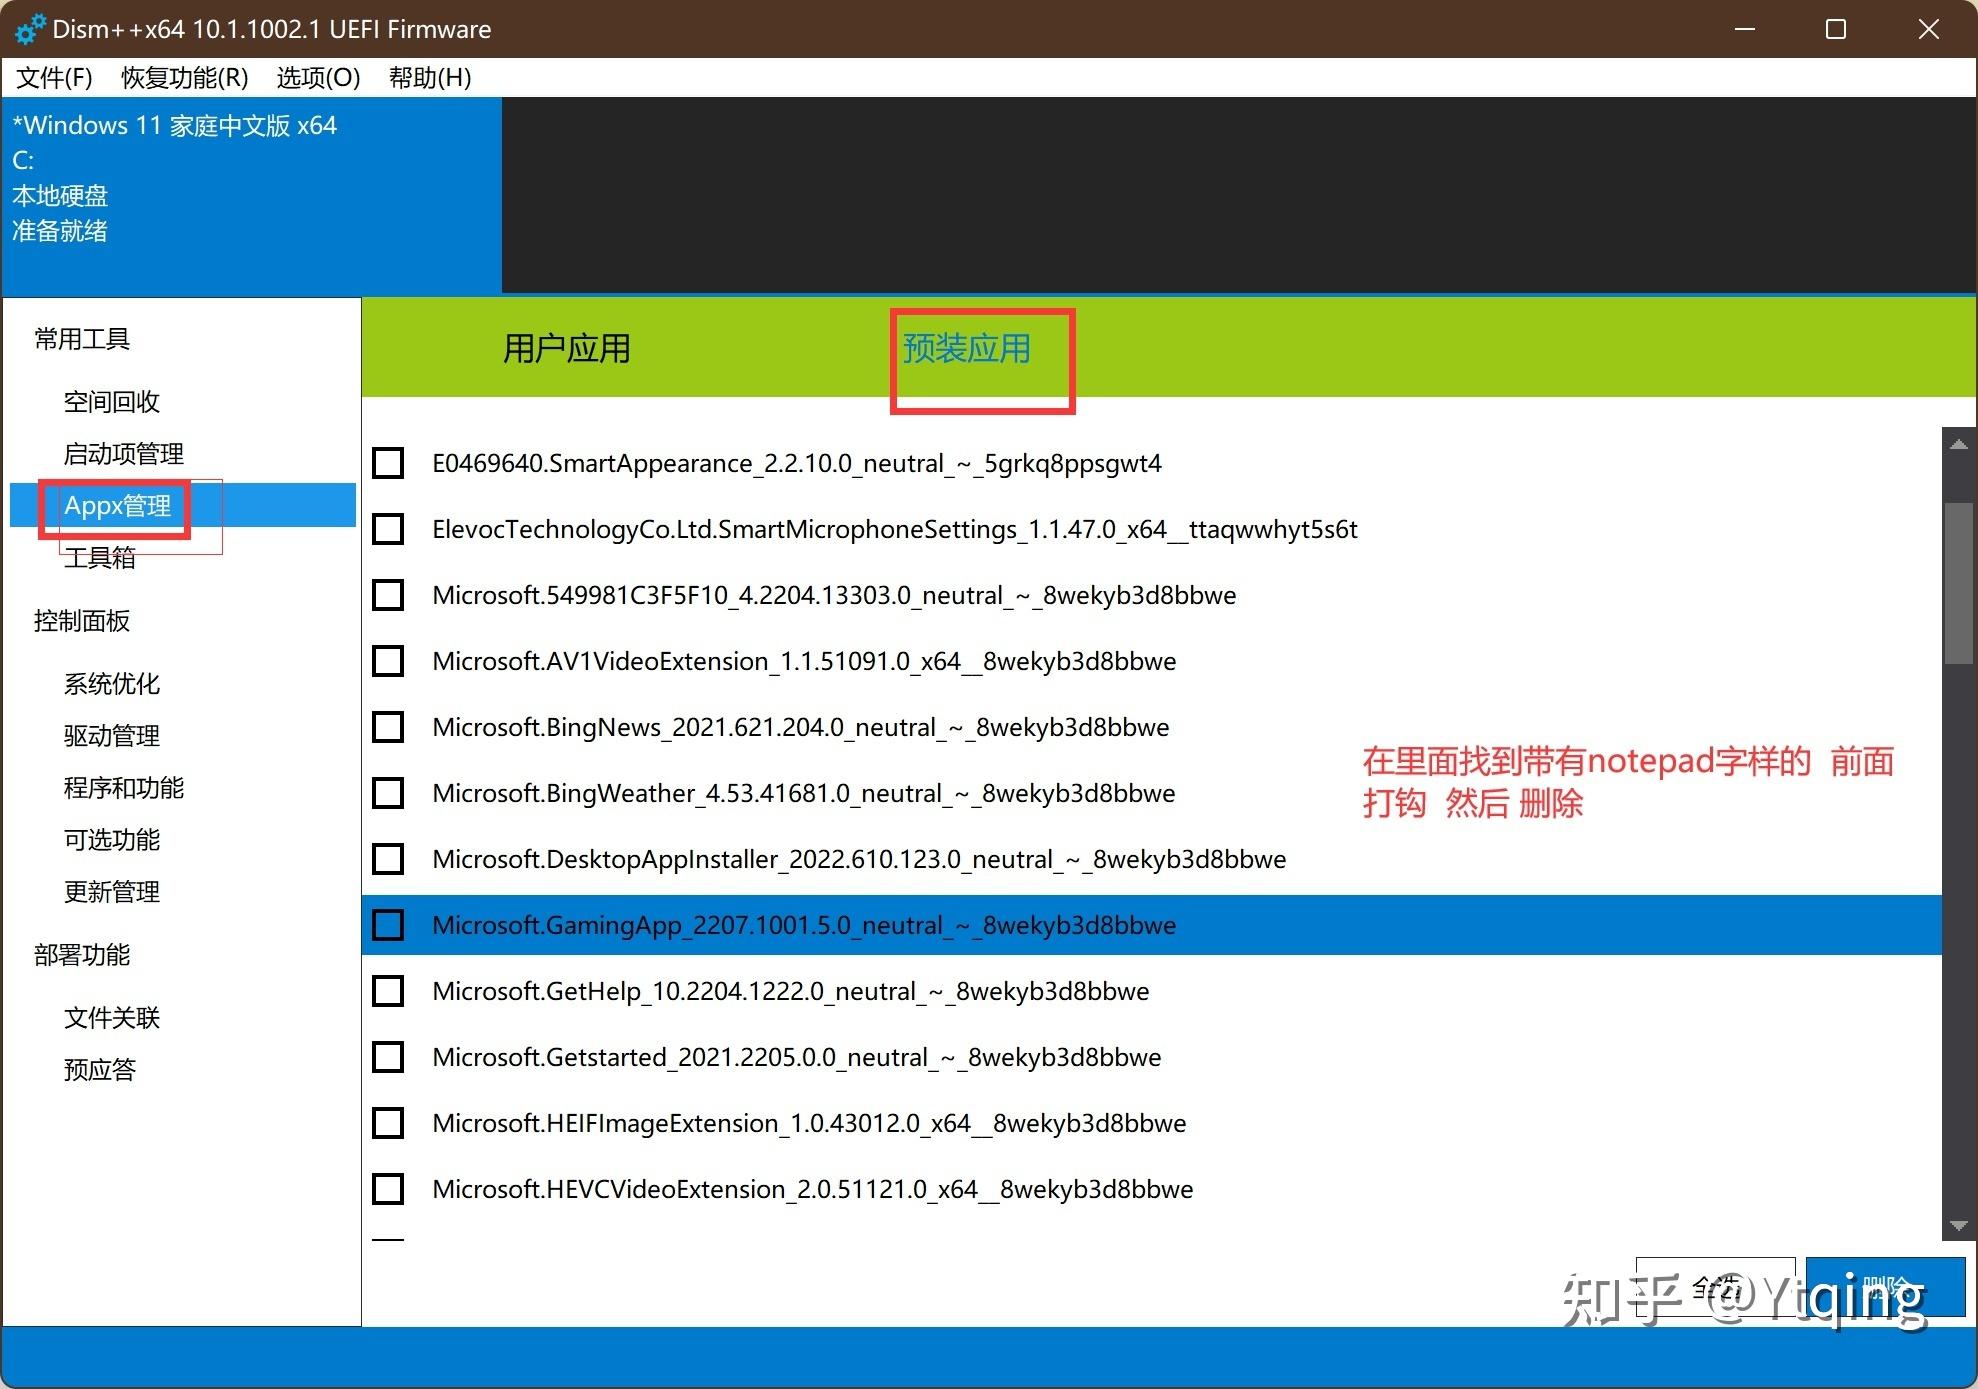1978x1389 pixels.
Task: Go to 启动项管理 in sidebar
Action: (124, 454)
